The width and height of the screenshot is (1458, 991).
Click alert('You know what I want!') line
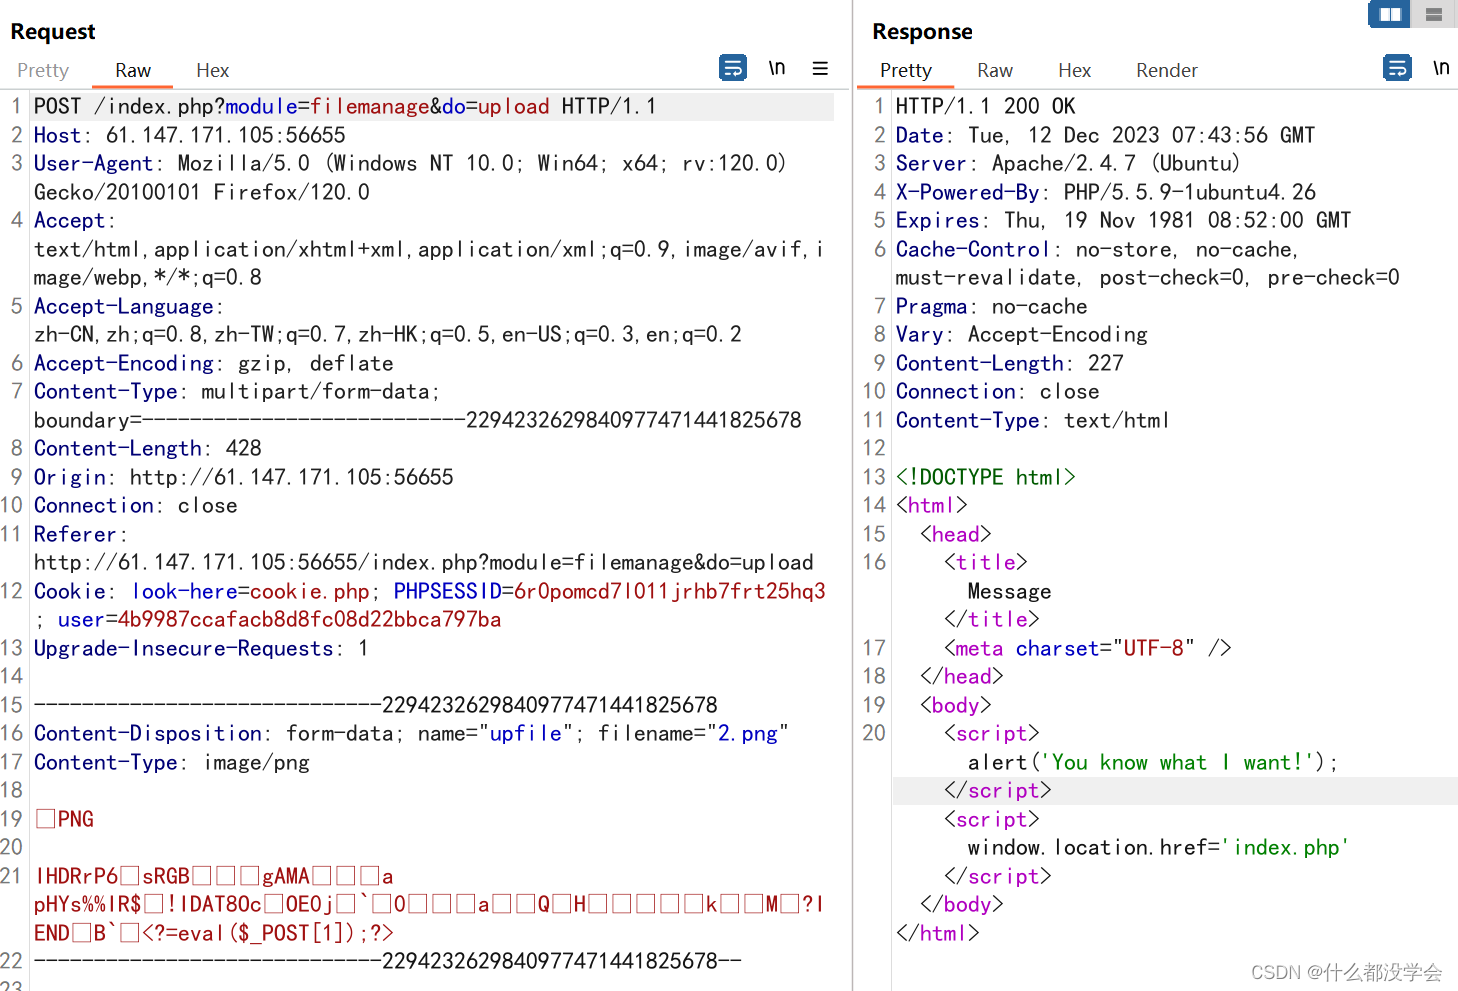pos(1152,762)
